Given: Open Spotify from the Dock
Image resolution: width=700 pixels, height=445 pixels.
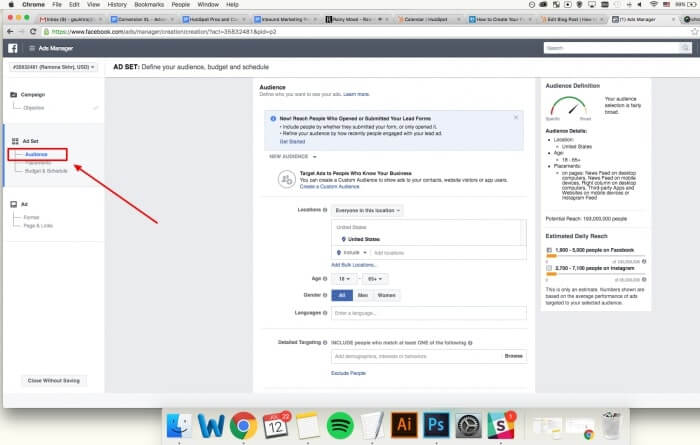Looking at the screenshot, I should pos(340,426).
